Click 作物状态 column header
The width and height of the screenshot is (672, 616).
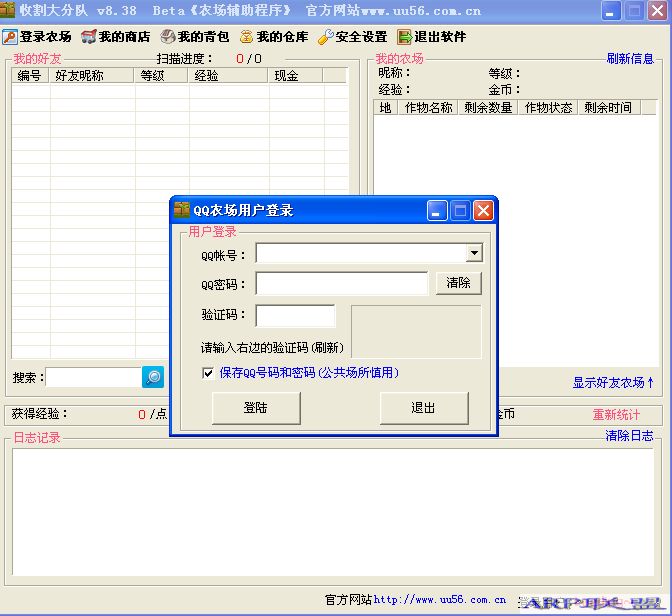tap(548, 108)
